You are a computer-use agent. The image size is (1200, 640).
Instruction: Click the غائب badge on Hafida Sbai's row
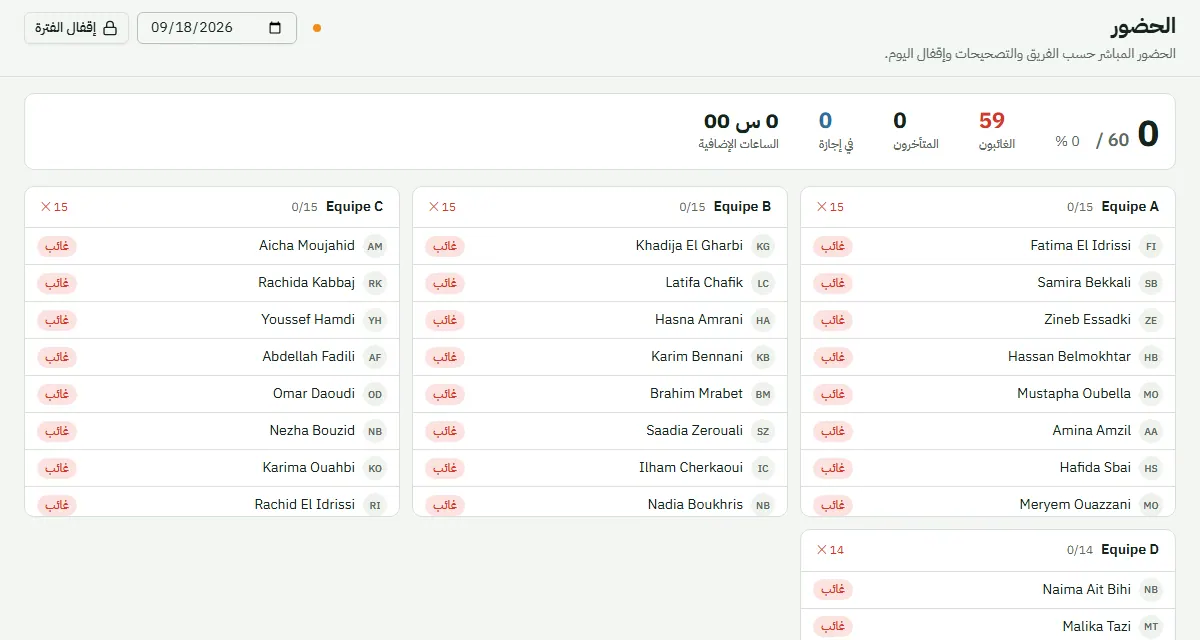tap(833, 468)
